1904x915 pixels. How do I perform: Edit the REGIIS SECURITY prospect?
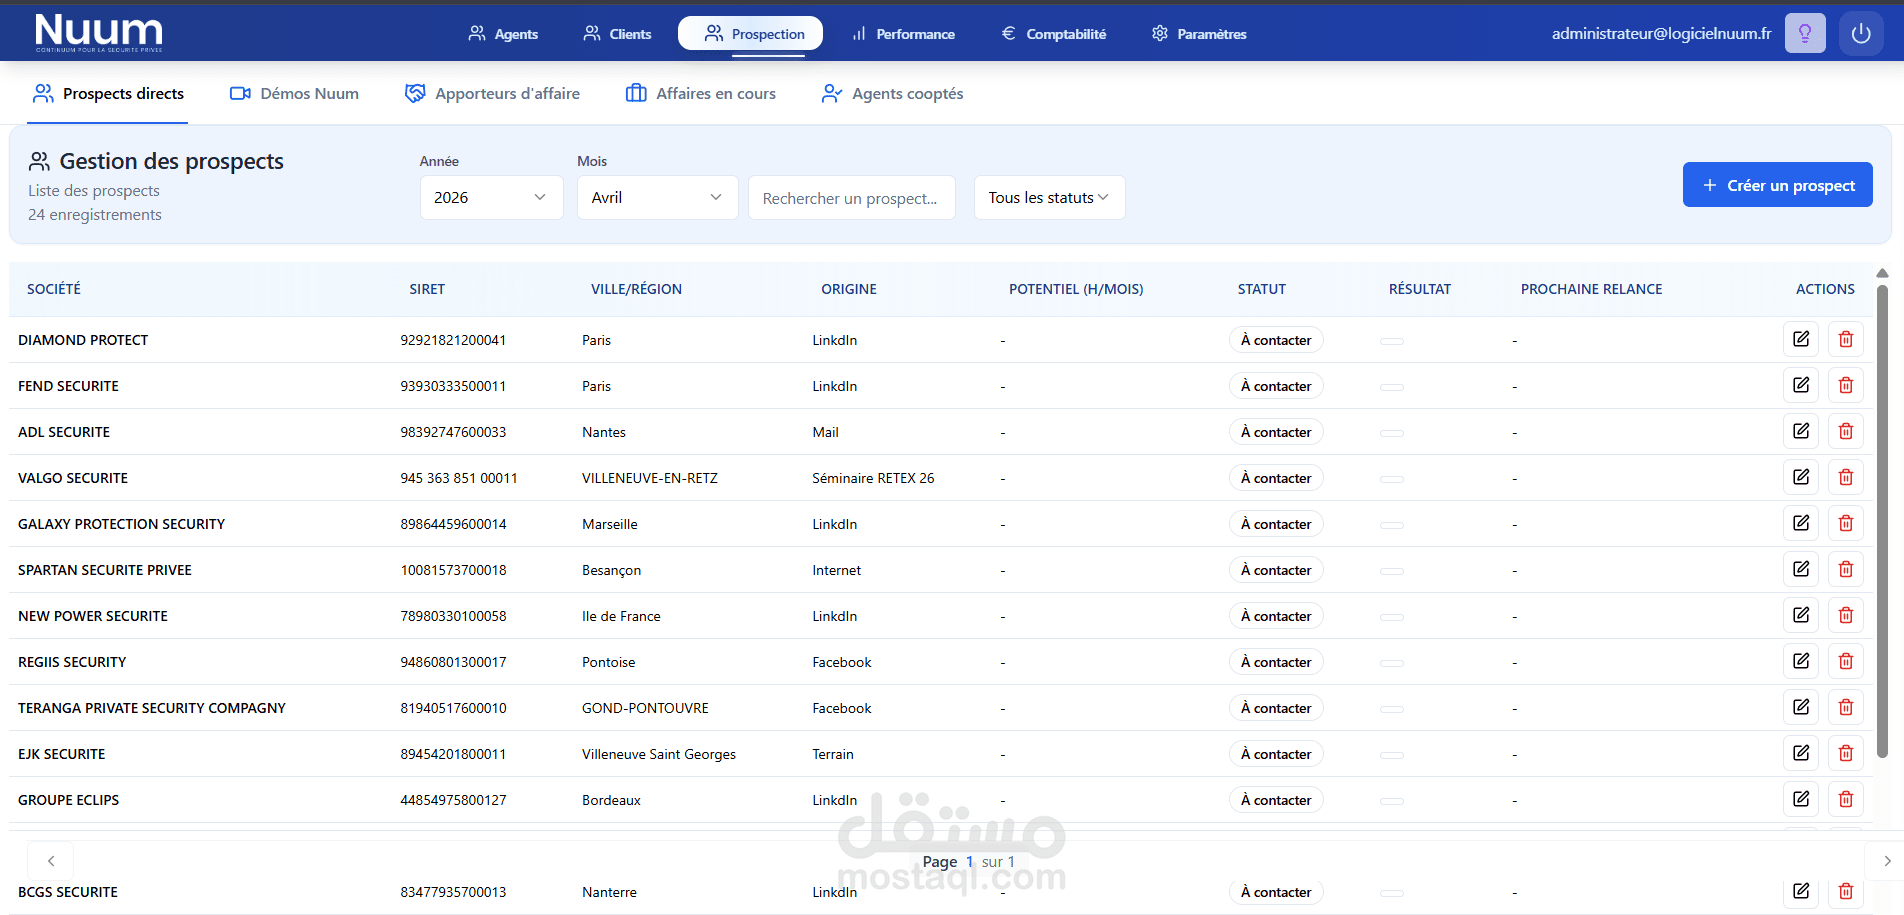click(x=1801, y=661)
